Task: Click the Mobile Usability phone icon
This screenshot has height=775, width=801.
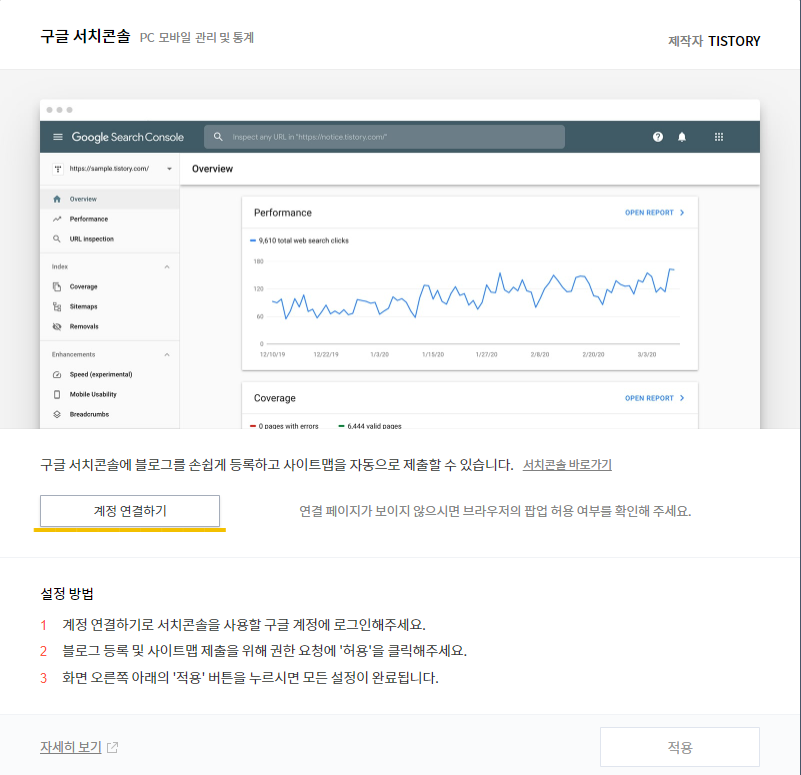Action: point(57,394)
